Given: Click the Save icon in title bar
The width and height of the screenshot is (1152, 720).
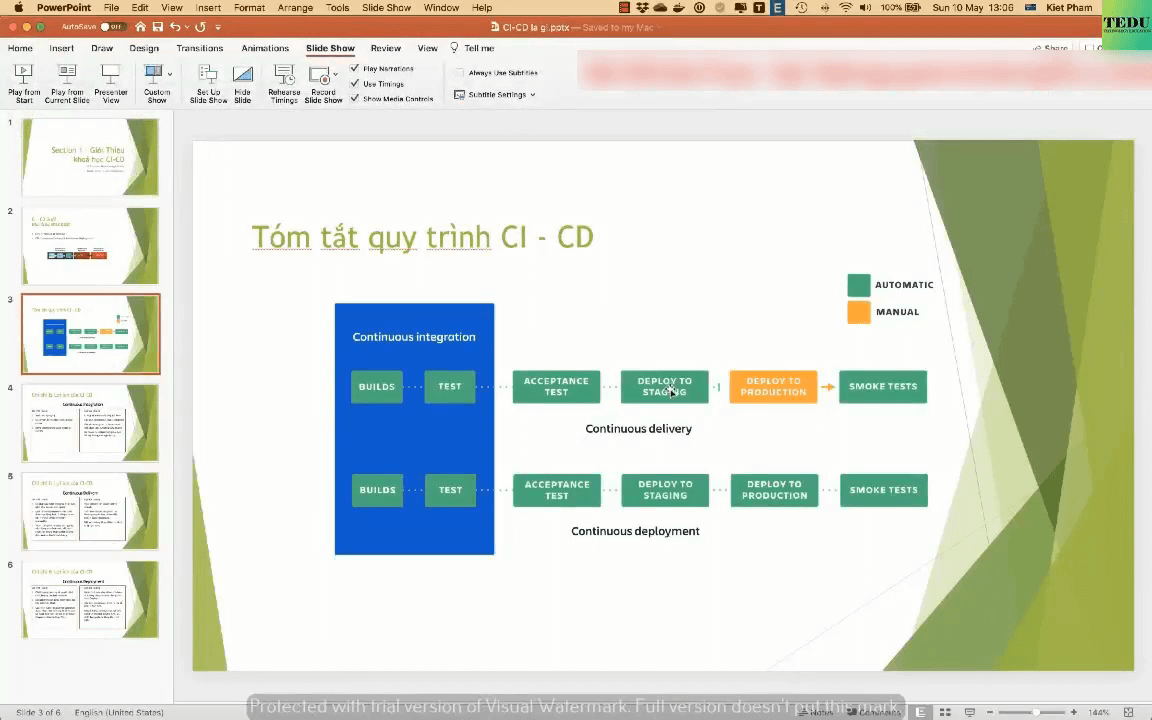Looking at the screenshot, I should 157,27.
